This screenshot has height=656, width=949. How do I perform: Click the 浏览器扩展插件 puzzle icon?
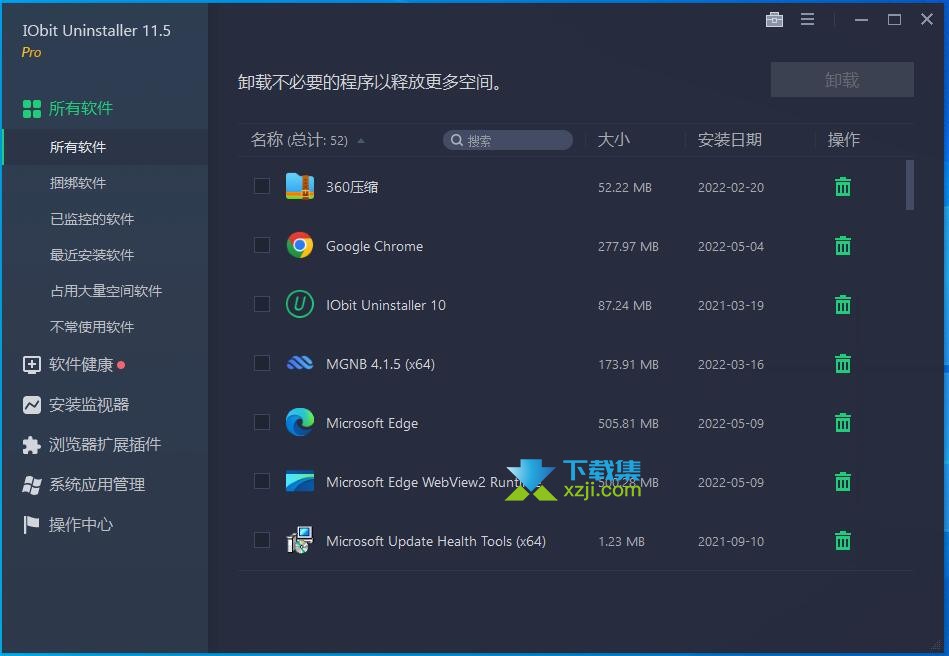[x=31, y=445]
